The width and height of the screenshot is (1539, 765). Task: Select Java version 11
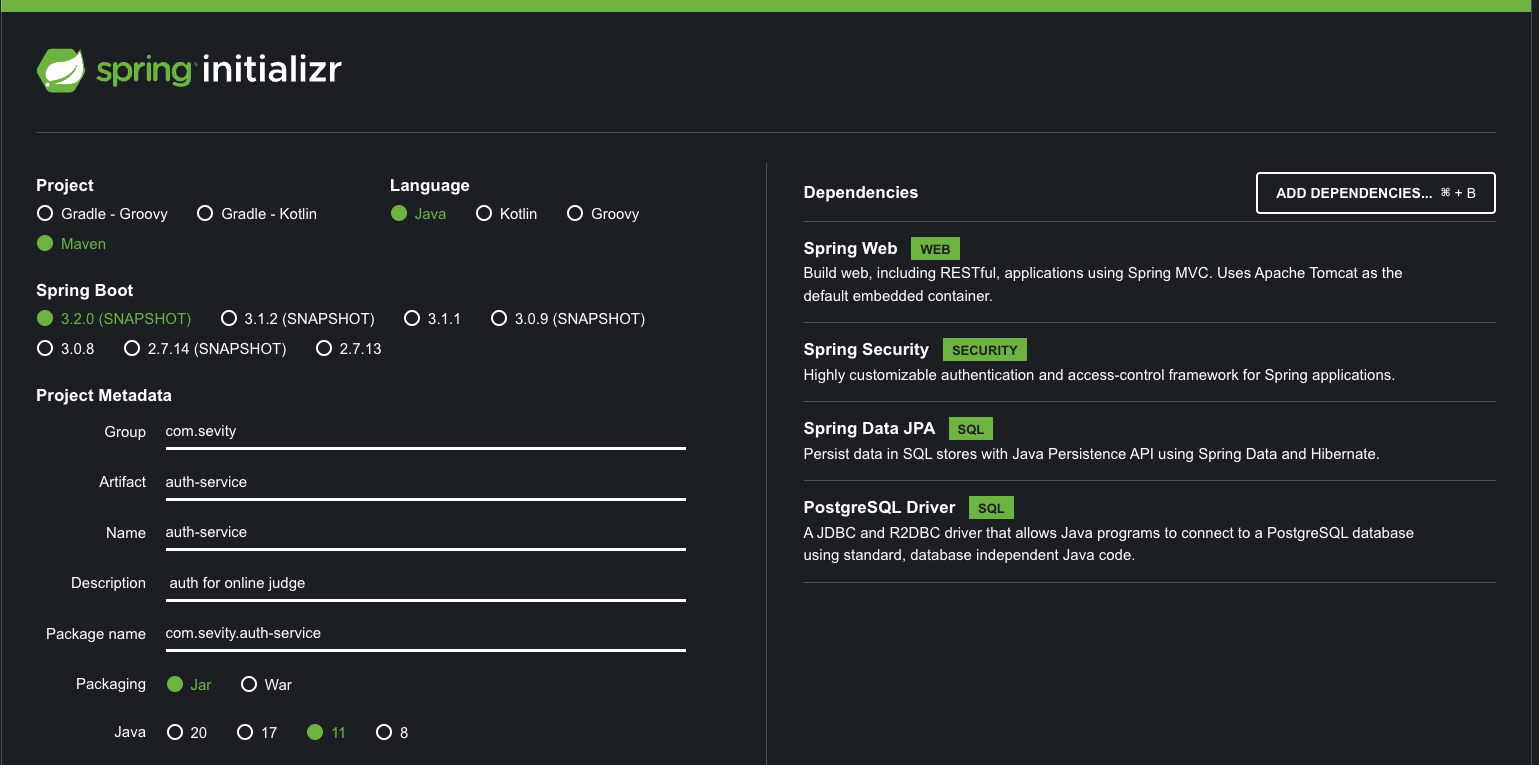[x=326, y=733]
